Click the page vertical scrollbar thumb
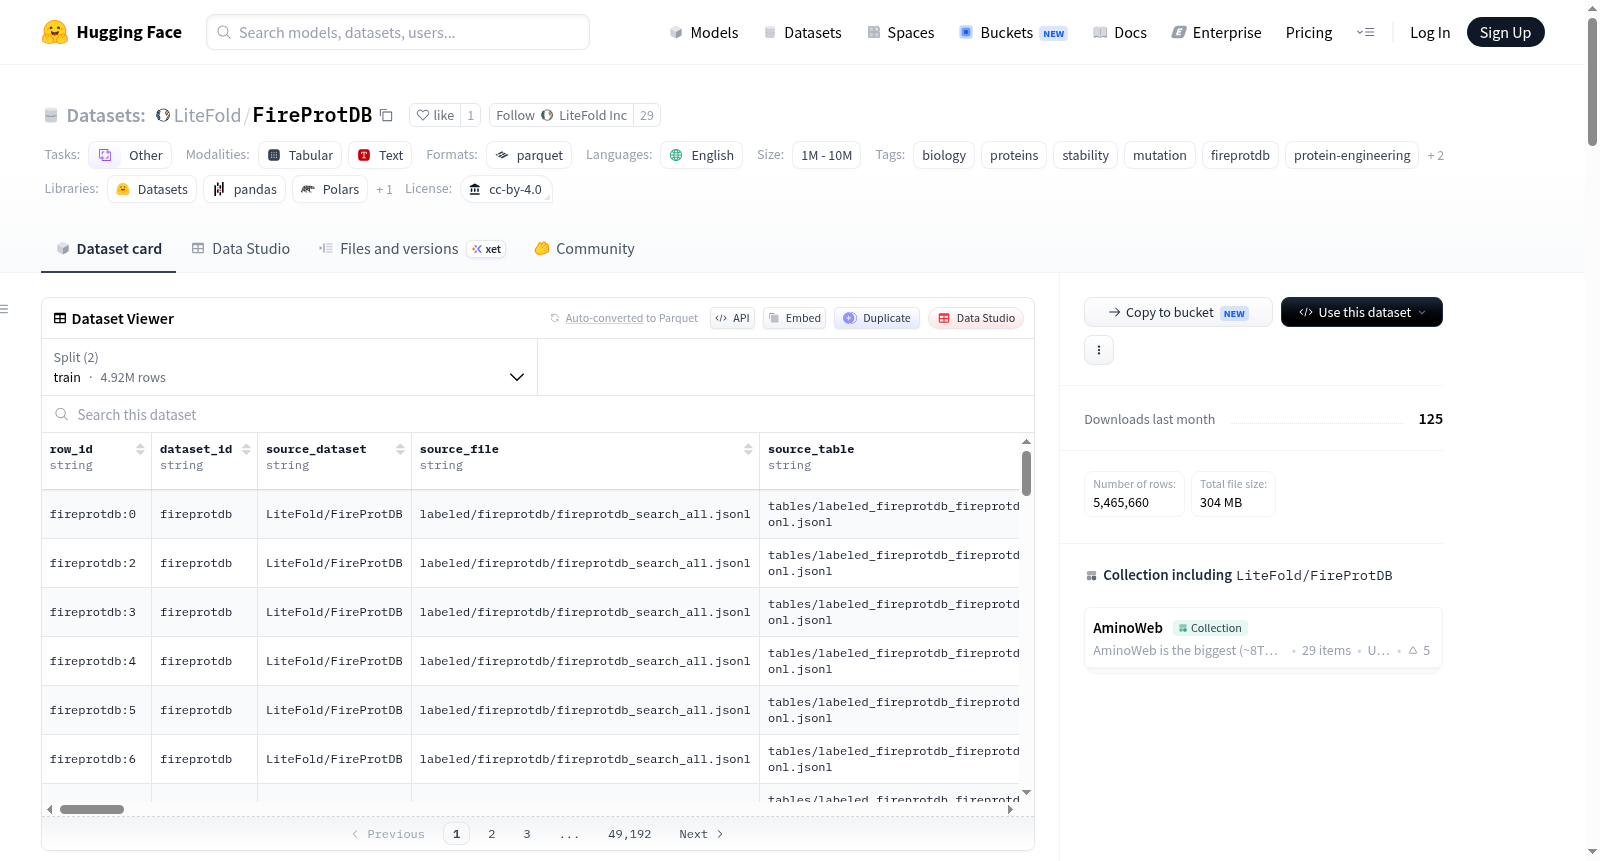The image size is (1600, 861). [1592, 82]
